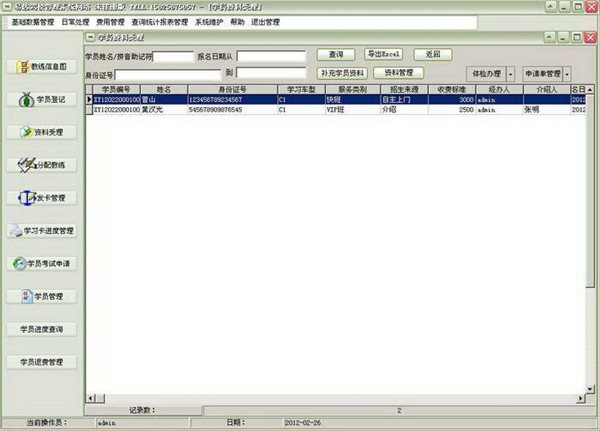Image resolution: width=600 pixels, height=431 pixels.
Task: Click the 补充学员资料 button
Action: pos(342,73)
